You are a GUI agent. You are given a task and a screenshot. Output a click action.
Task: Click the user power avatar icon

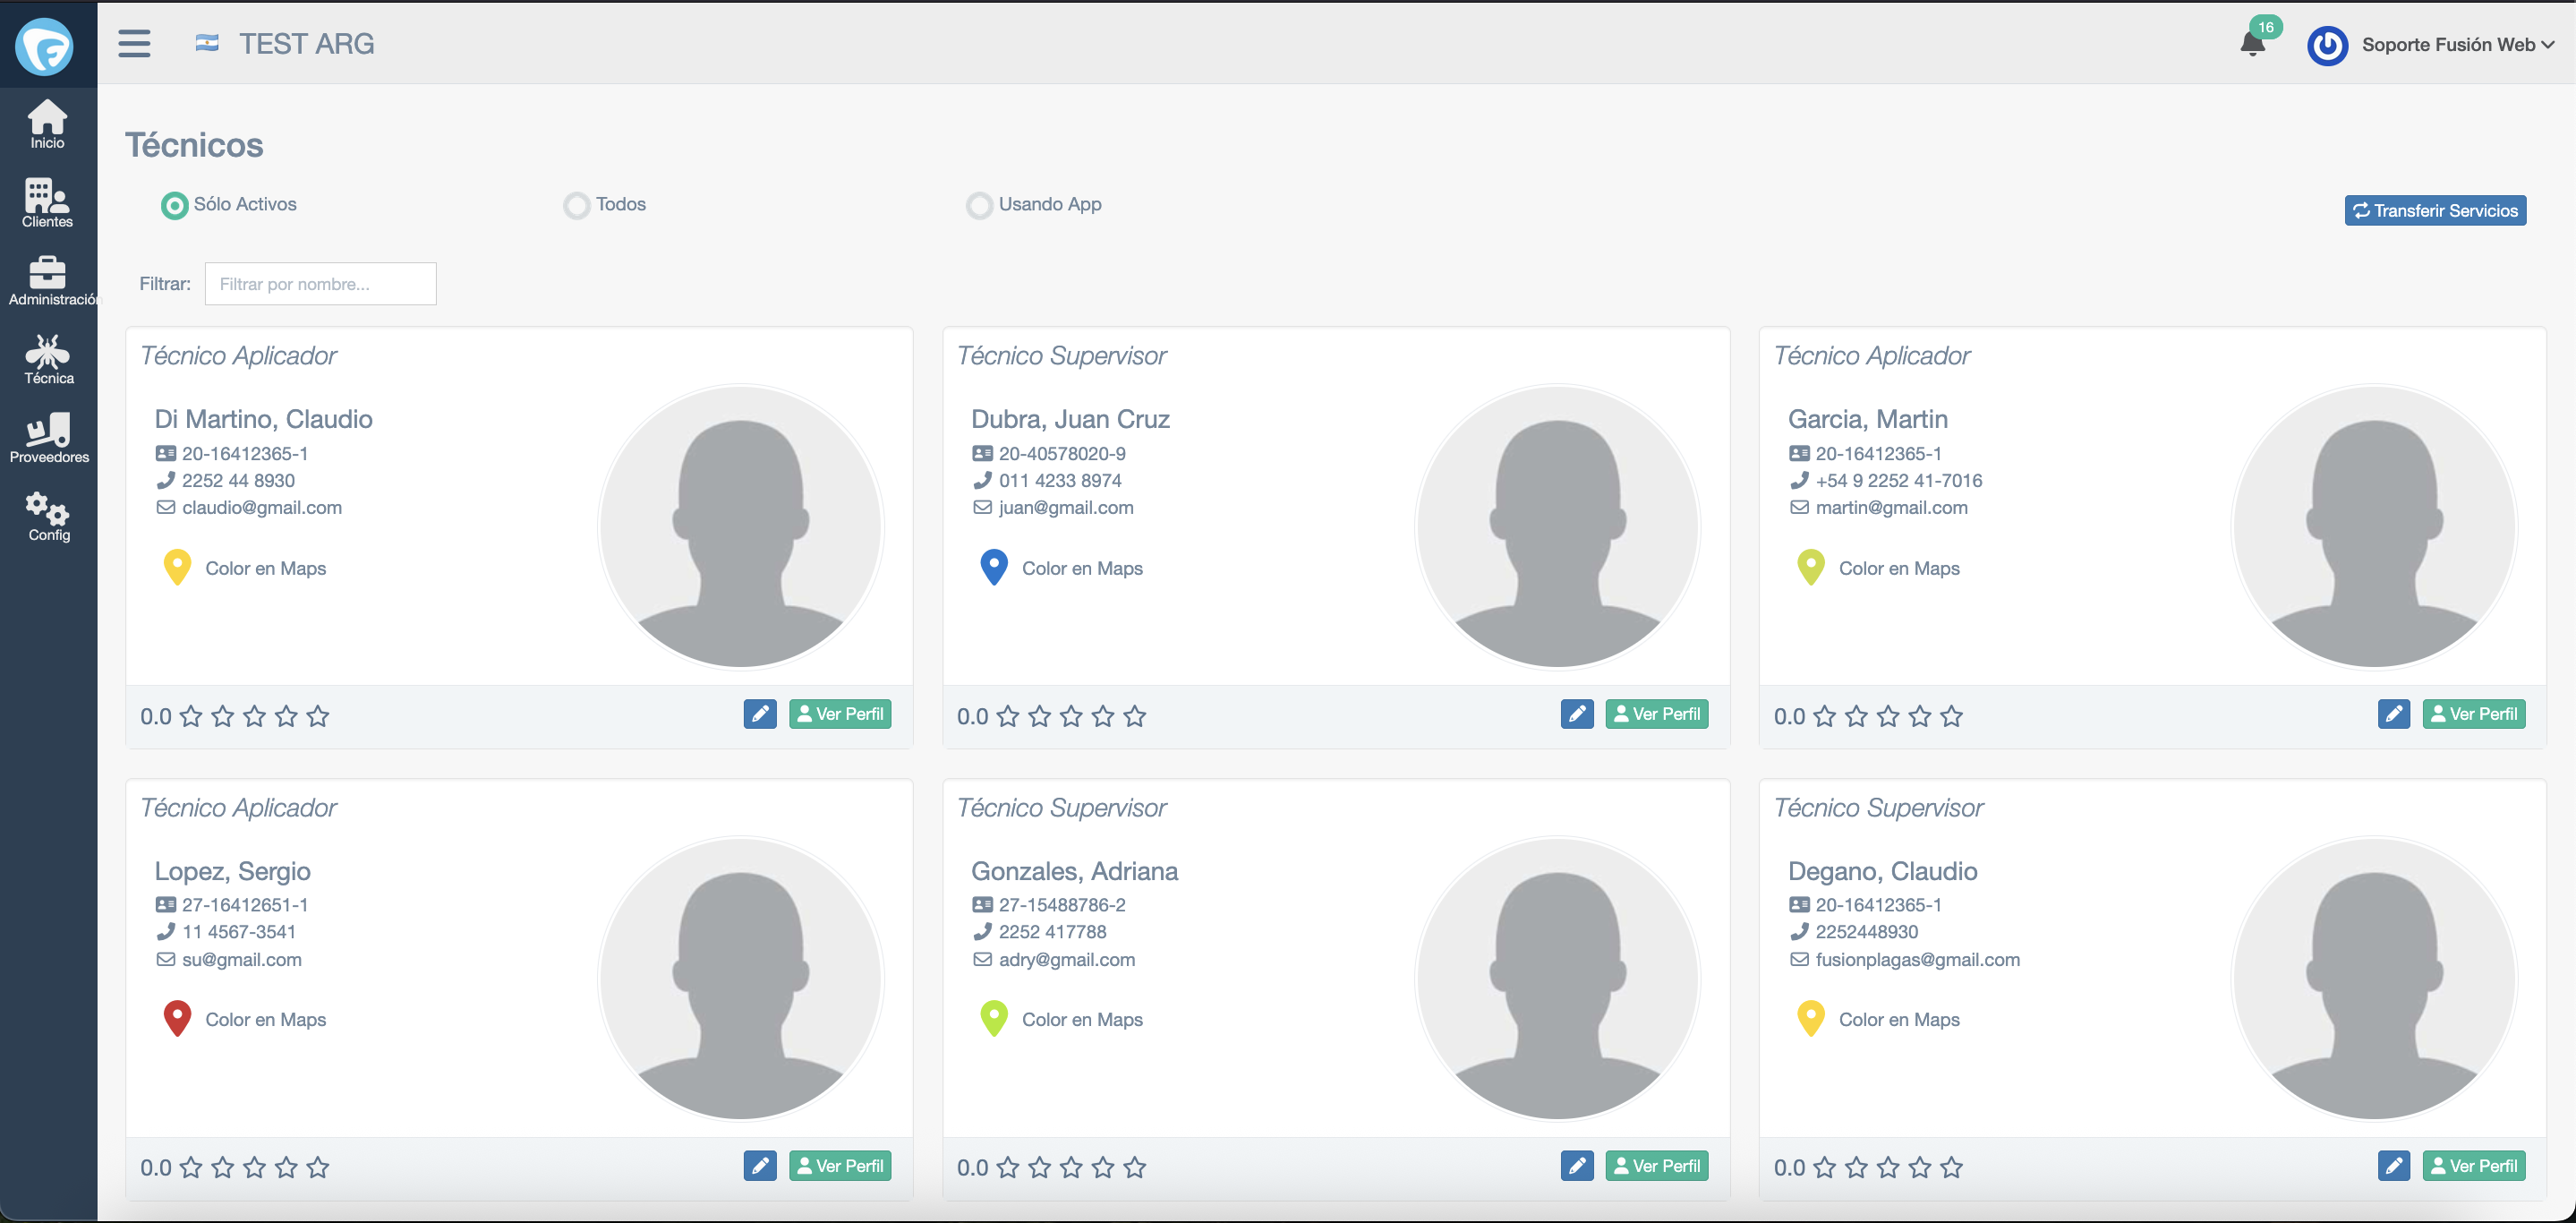pyautogui.click(x=2327, y=45)
